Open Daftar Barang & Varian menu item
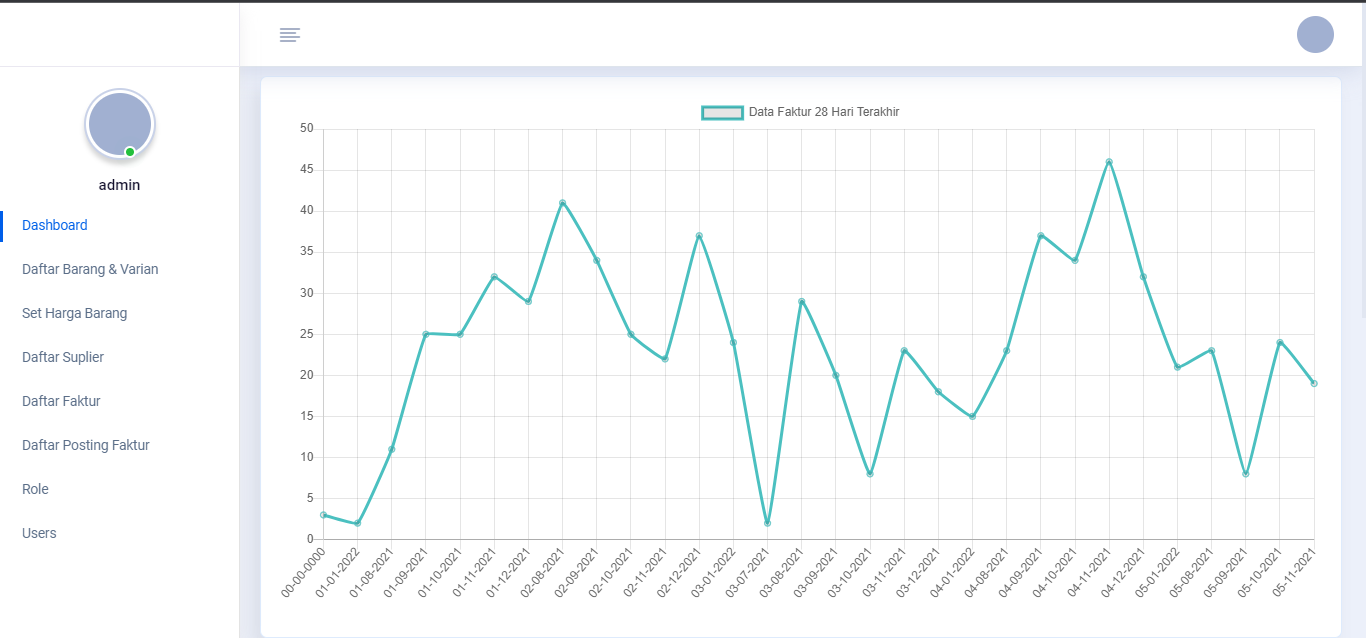 coord(90,269)
